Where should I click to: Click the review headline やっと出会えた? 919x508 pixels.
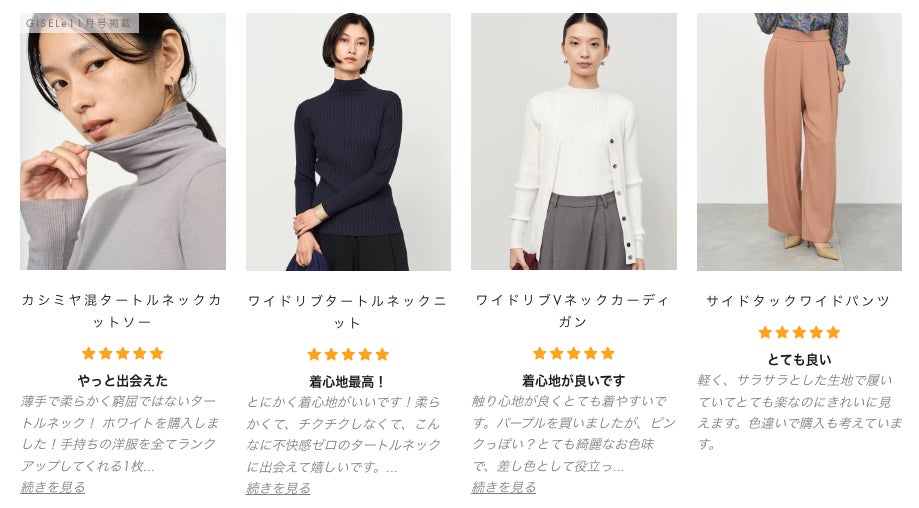click(x=122, y=381)
